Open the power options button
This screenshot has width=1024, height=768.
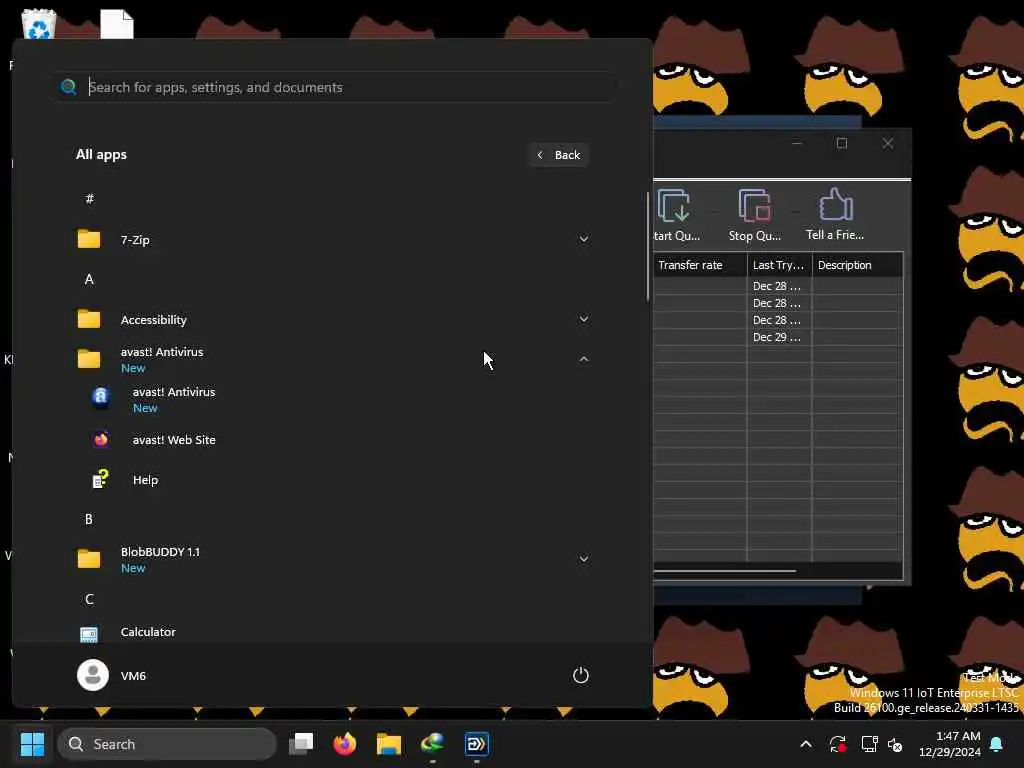(x=581, y=675)
